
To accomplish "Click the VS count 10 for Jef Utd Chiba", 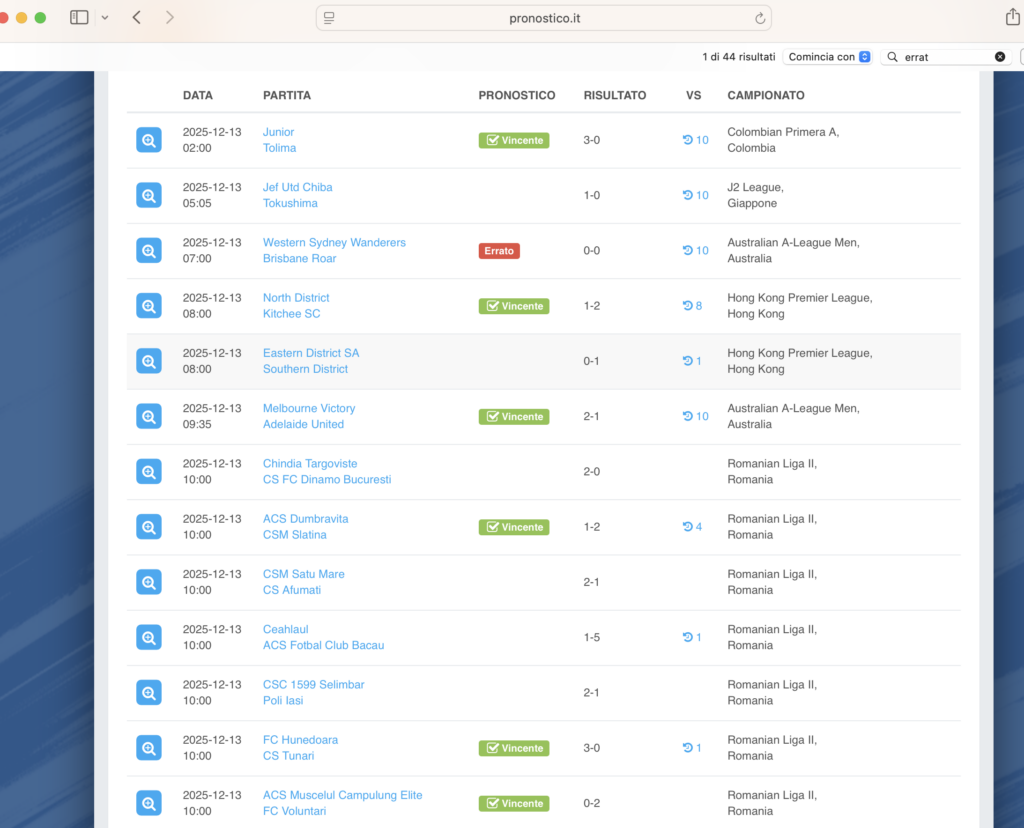I will tap(696, 195).
